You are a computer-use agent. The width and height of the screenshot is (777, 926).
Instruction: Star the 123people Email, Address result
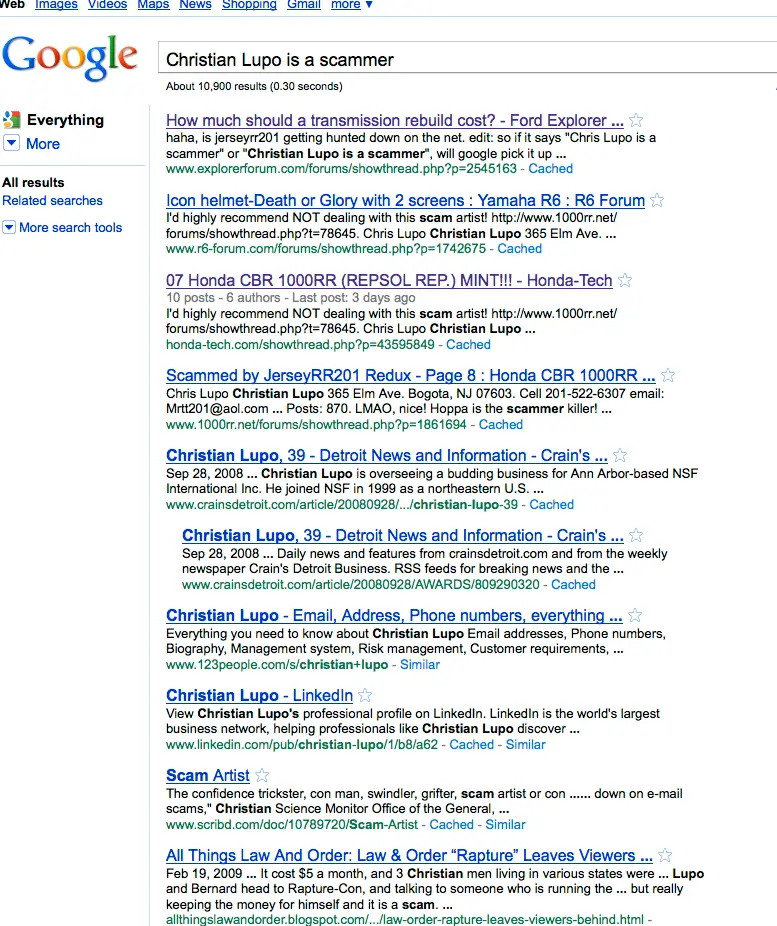635,615
